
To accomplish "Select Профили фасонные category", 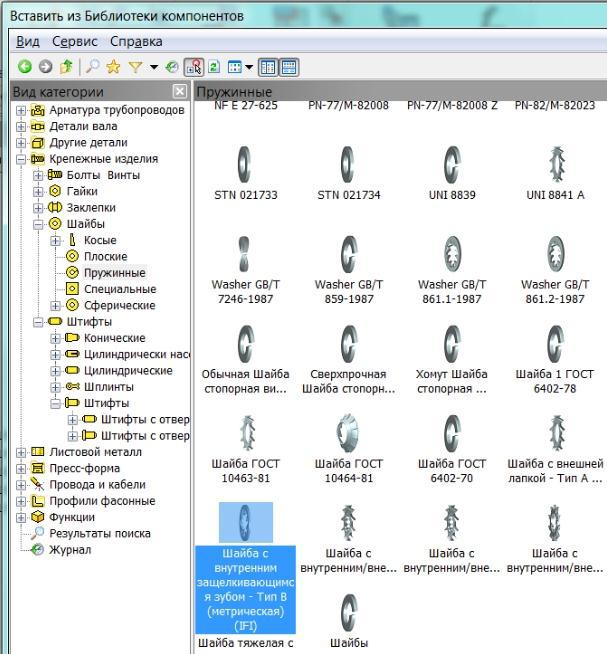I will [x=102, y=501].
